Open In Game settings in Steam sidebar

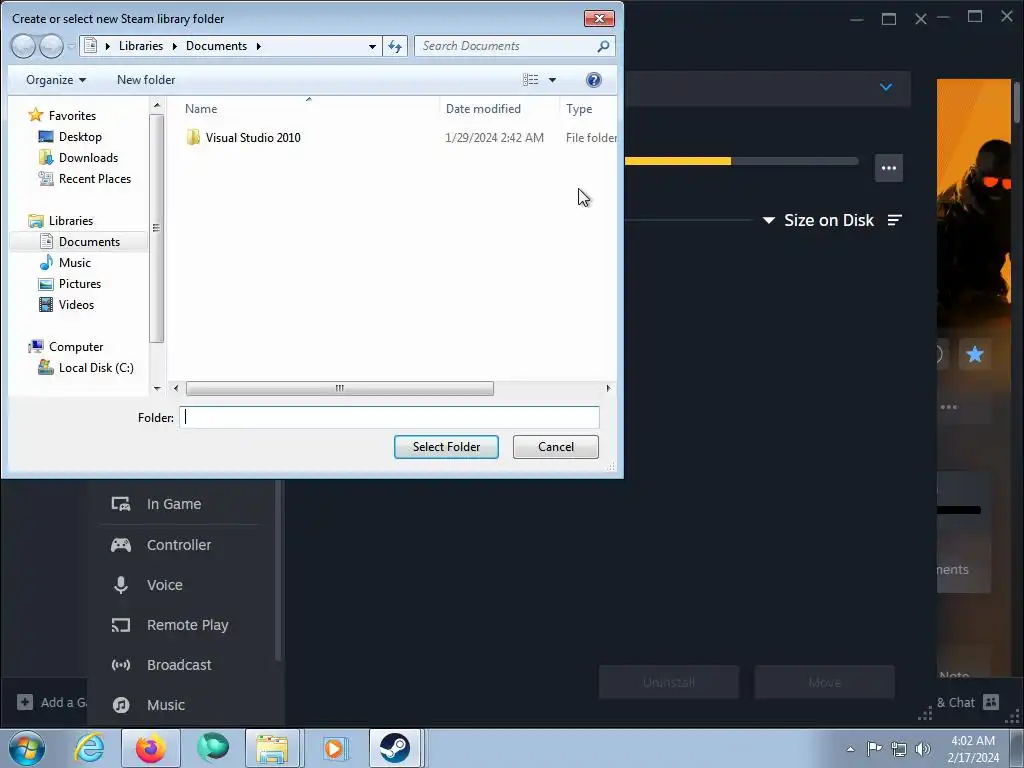click(x=174, y=504)
